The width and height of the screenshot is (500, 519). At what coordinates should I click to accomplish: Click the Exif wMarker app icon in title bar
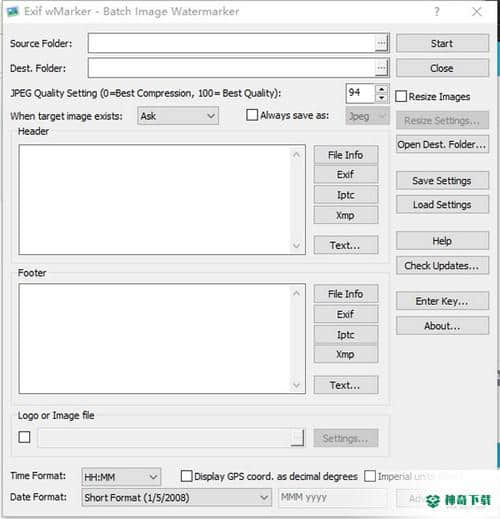(13, 12)
